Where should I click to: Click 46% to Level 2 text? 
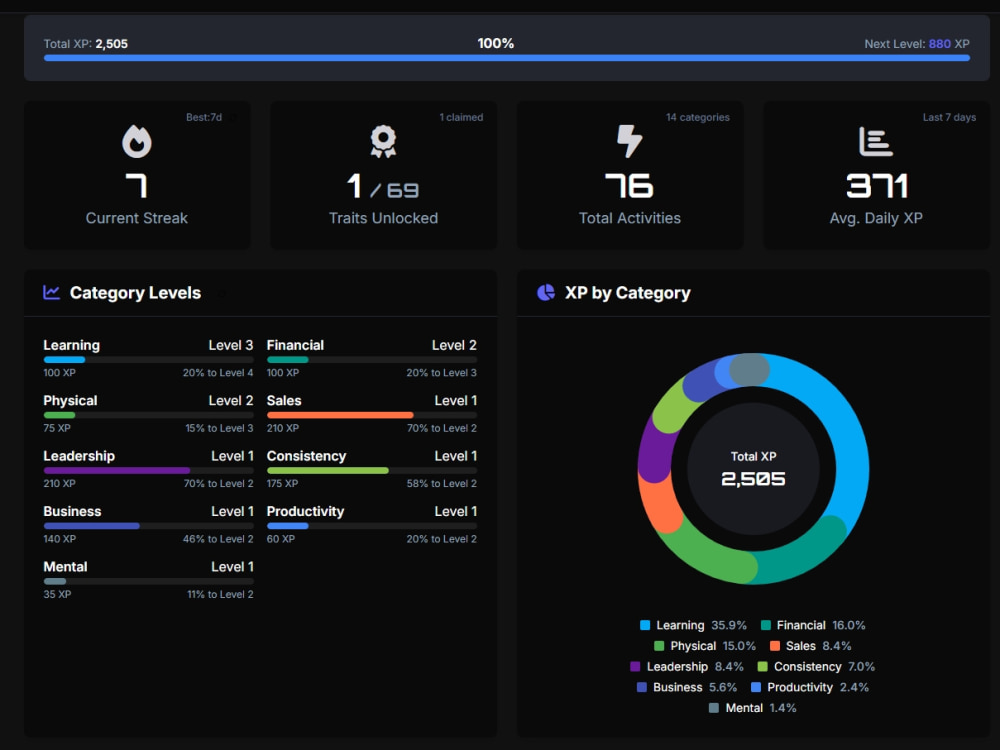click(x=218, y=539)
